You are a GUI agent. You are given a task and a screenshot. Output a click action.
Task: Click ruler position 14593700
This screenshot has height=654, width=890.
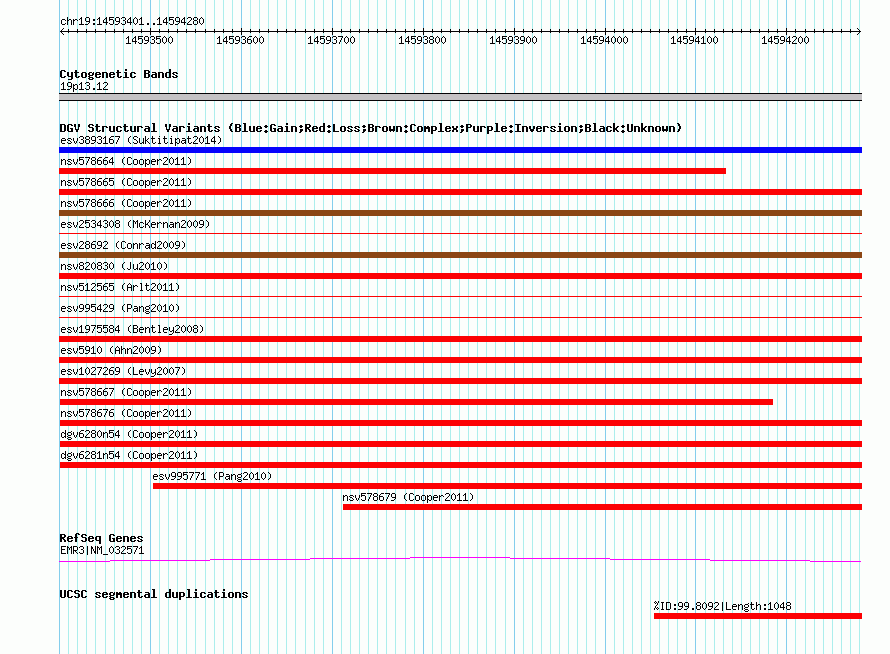coord(331,40)
